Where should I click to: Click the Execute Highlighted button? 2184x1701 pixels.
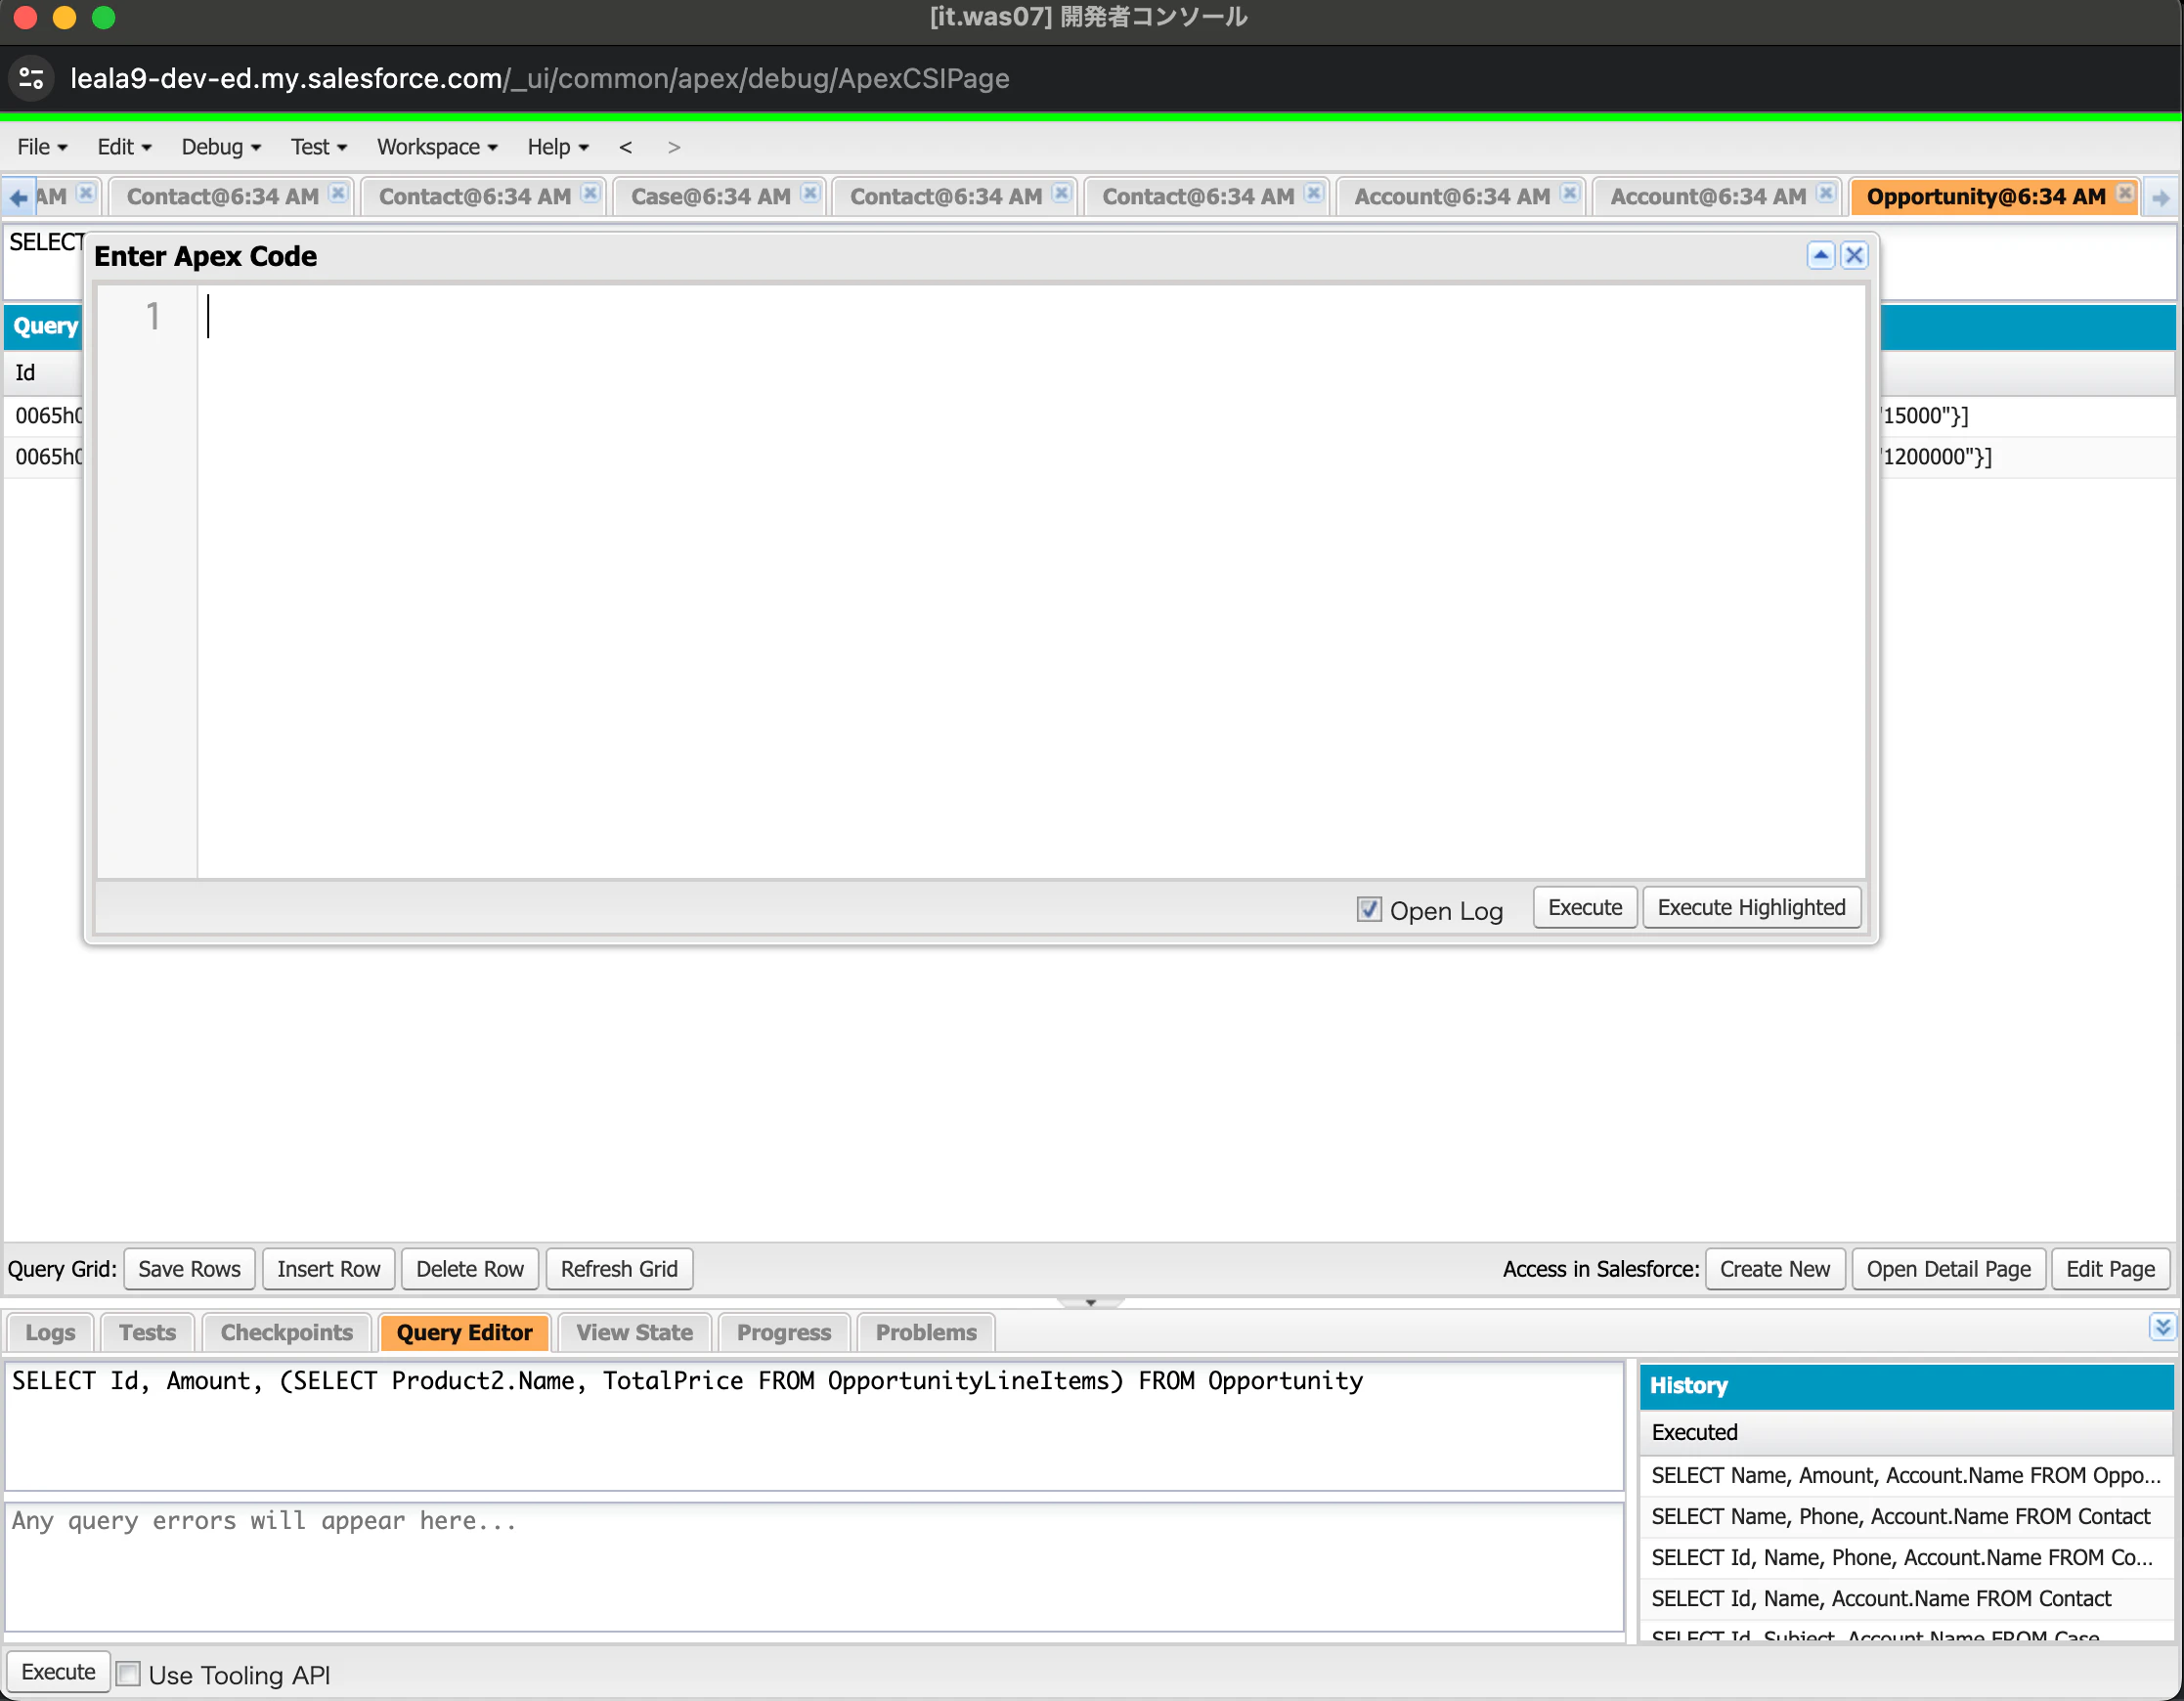[1751, 907]
